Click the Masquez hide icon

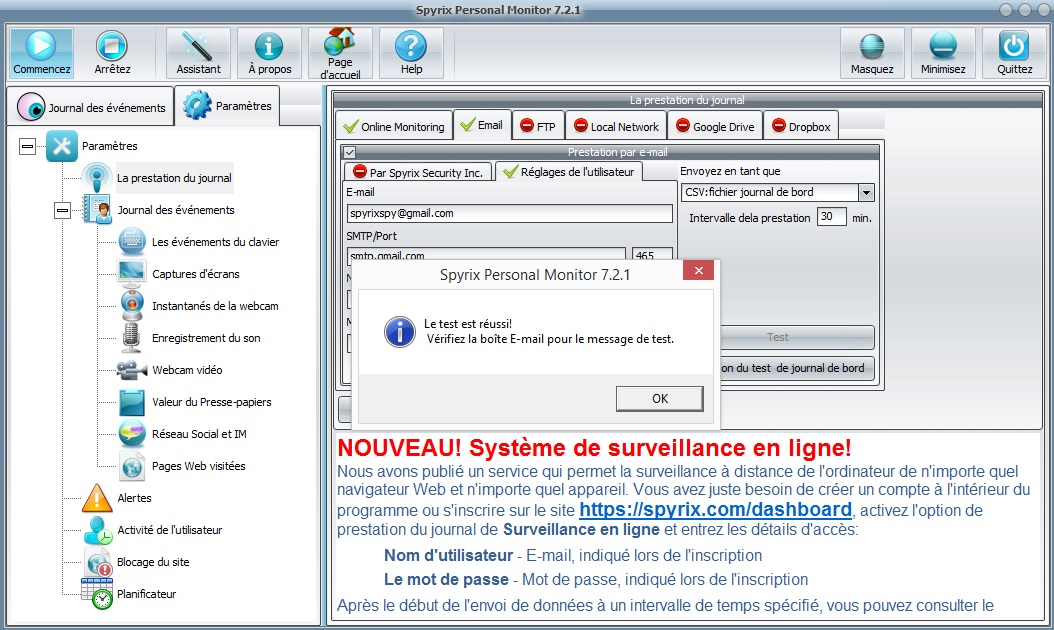872,46
